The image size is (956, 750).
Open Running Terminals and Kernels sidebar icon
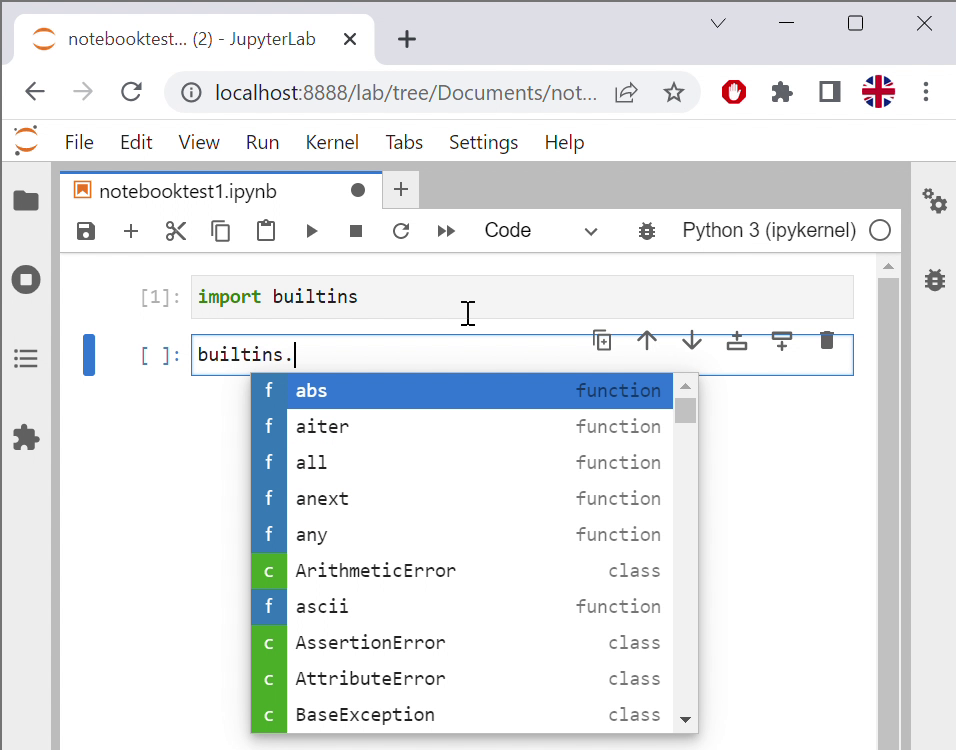tap(26, 280)
